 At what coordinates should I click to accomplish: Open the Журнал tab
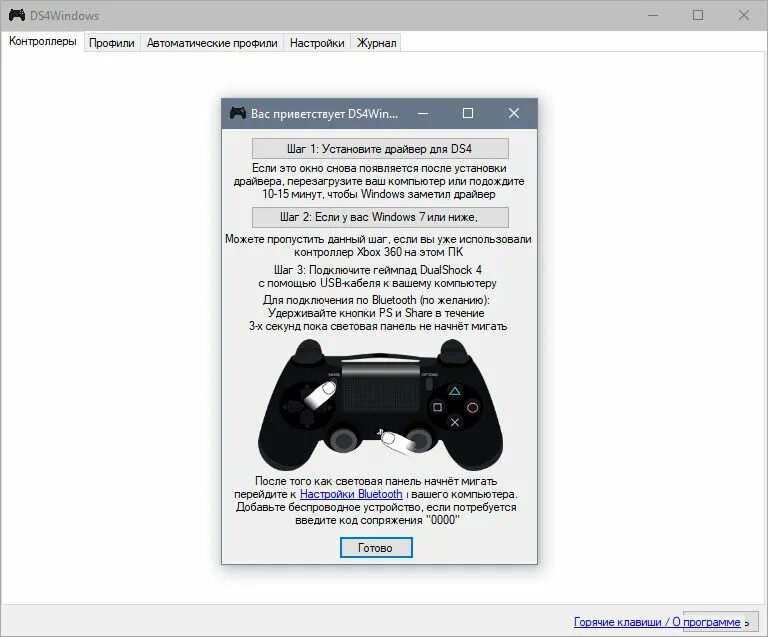376,43
